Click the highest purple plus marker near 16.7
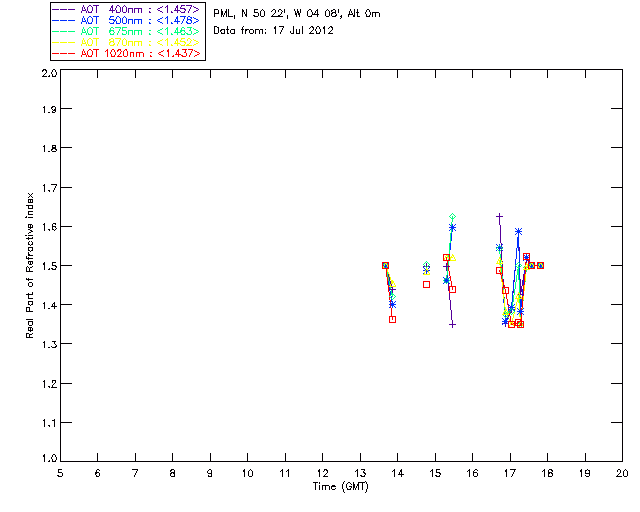This screenshot has height=512, width=640. click(499, 216)
